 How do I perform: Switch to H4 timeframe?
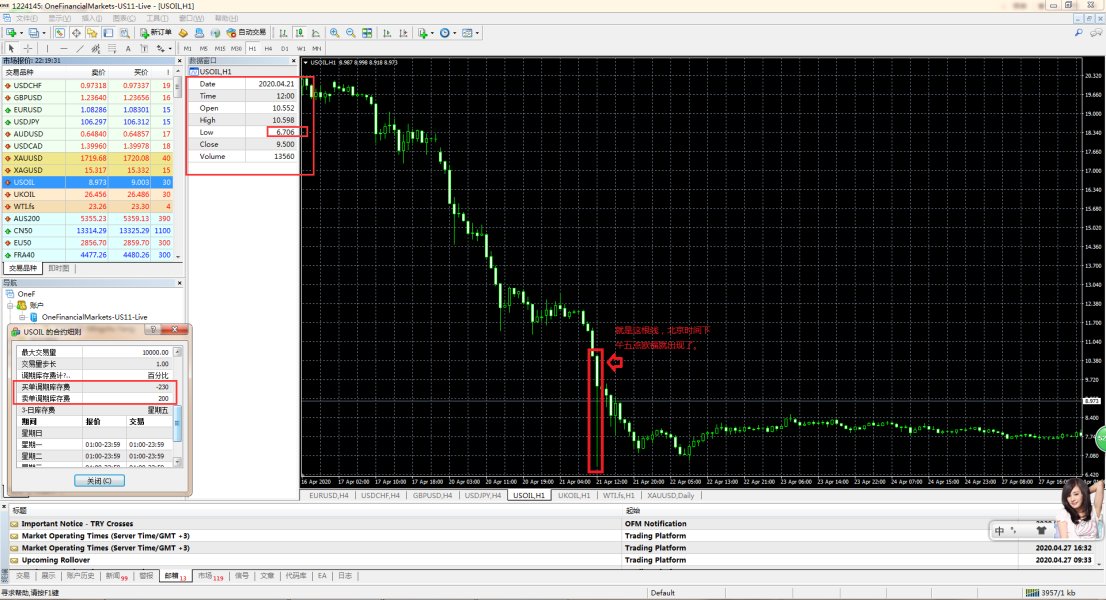268,48
